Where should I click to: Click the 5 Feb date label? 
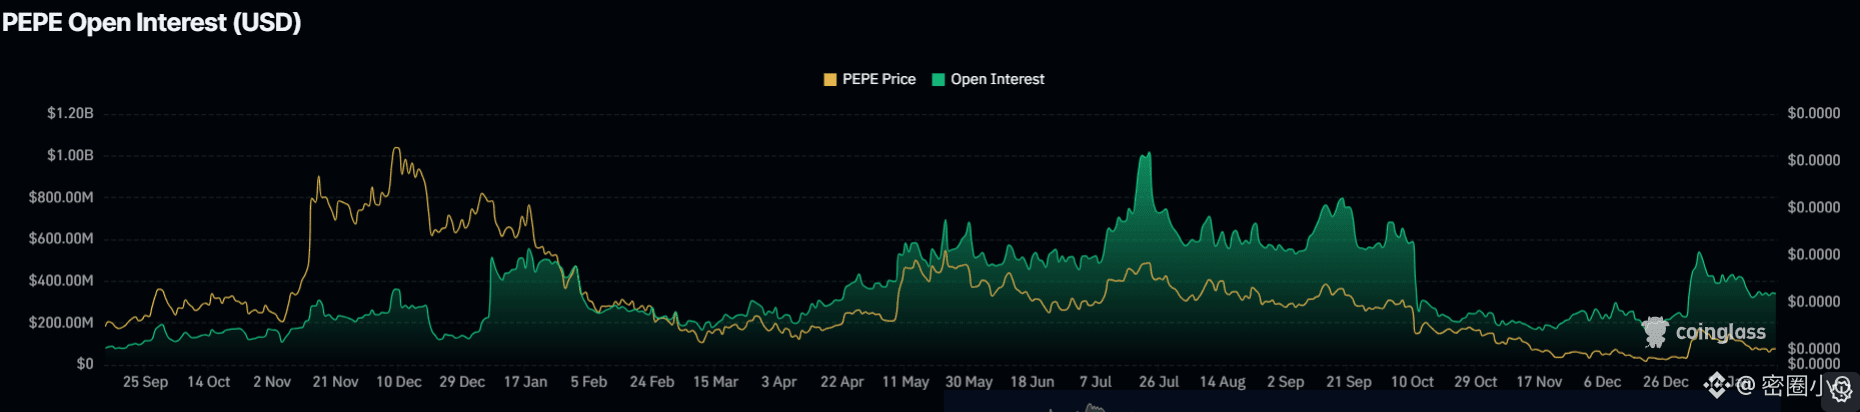coord(589,382)
